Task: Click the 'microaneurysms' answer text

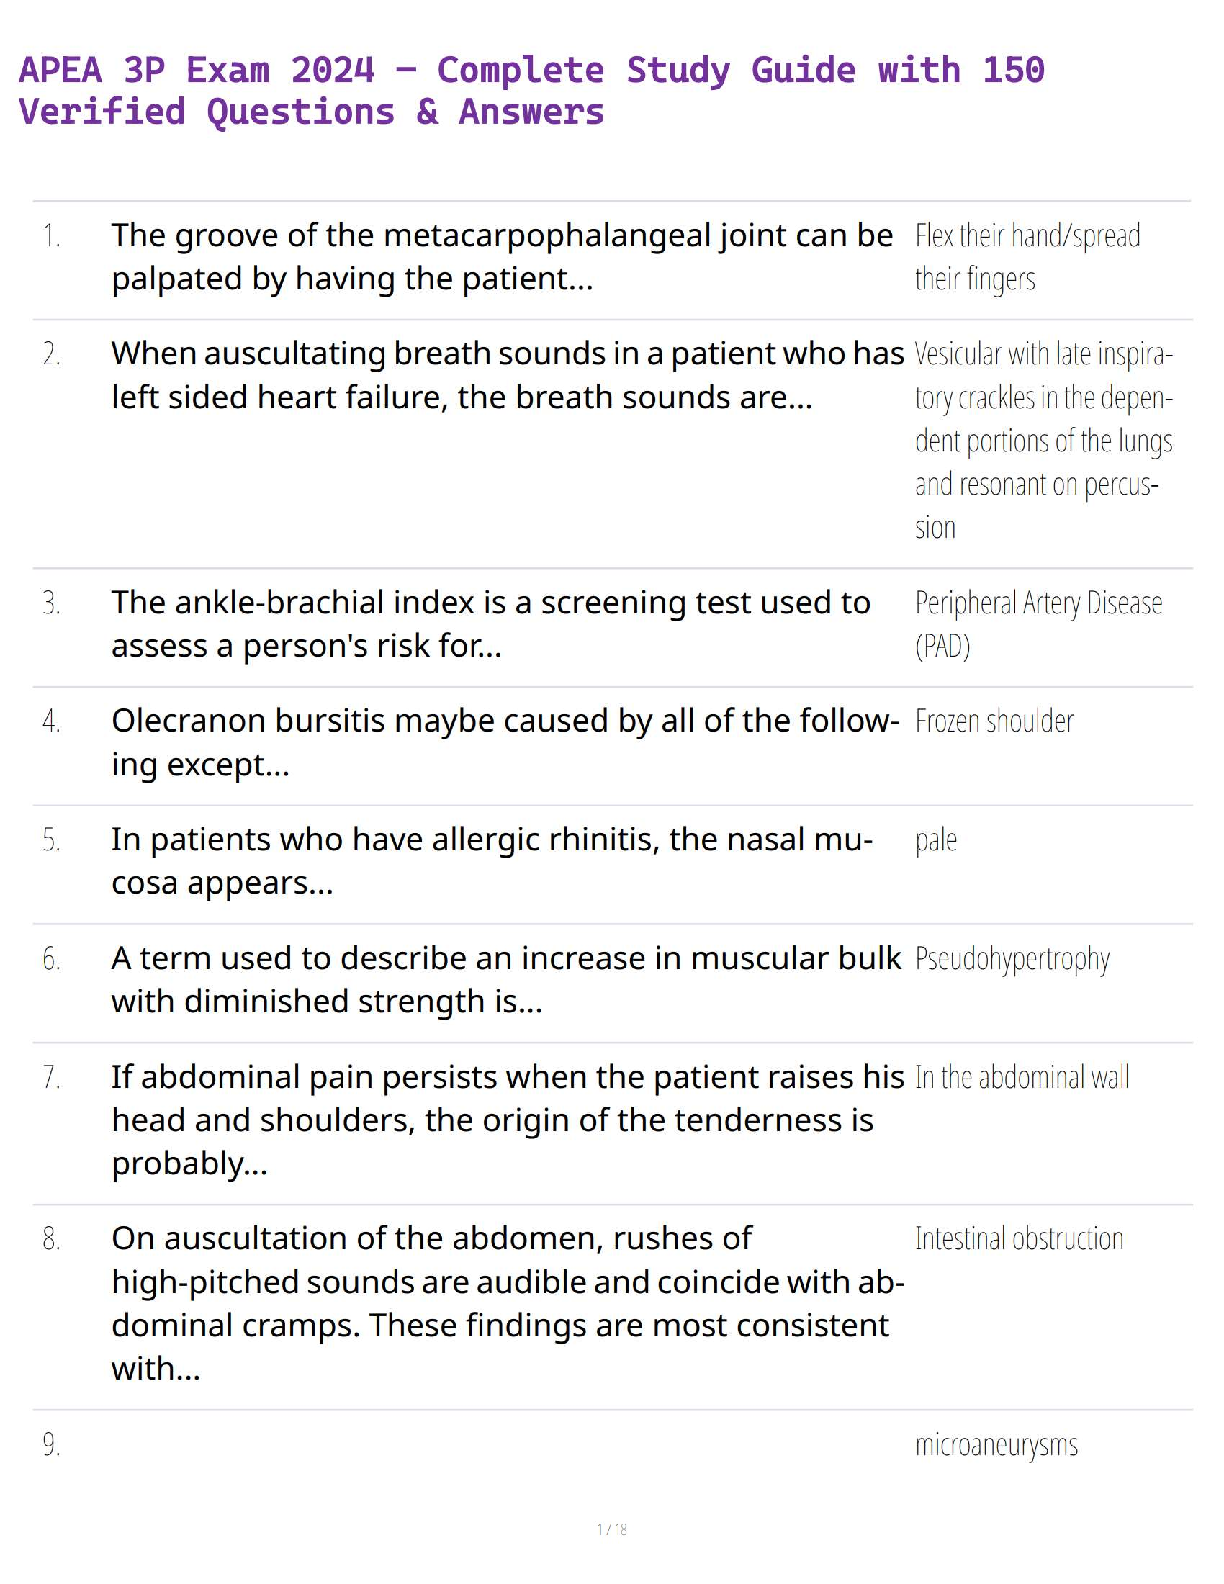Action: click(996, 1446)
